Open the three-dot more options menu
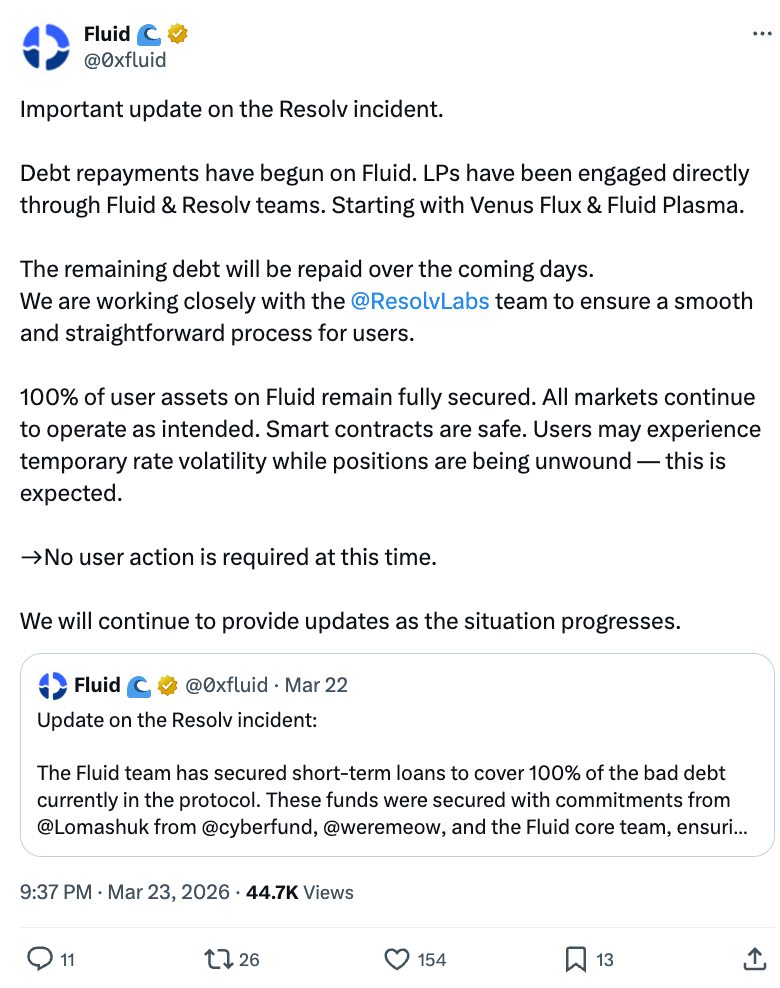 [x=761, y=34]
